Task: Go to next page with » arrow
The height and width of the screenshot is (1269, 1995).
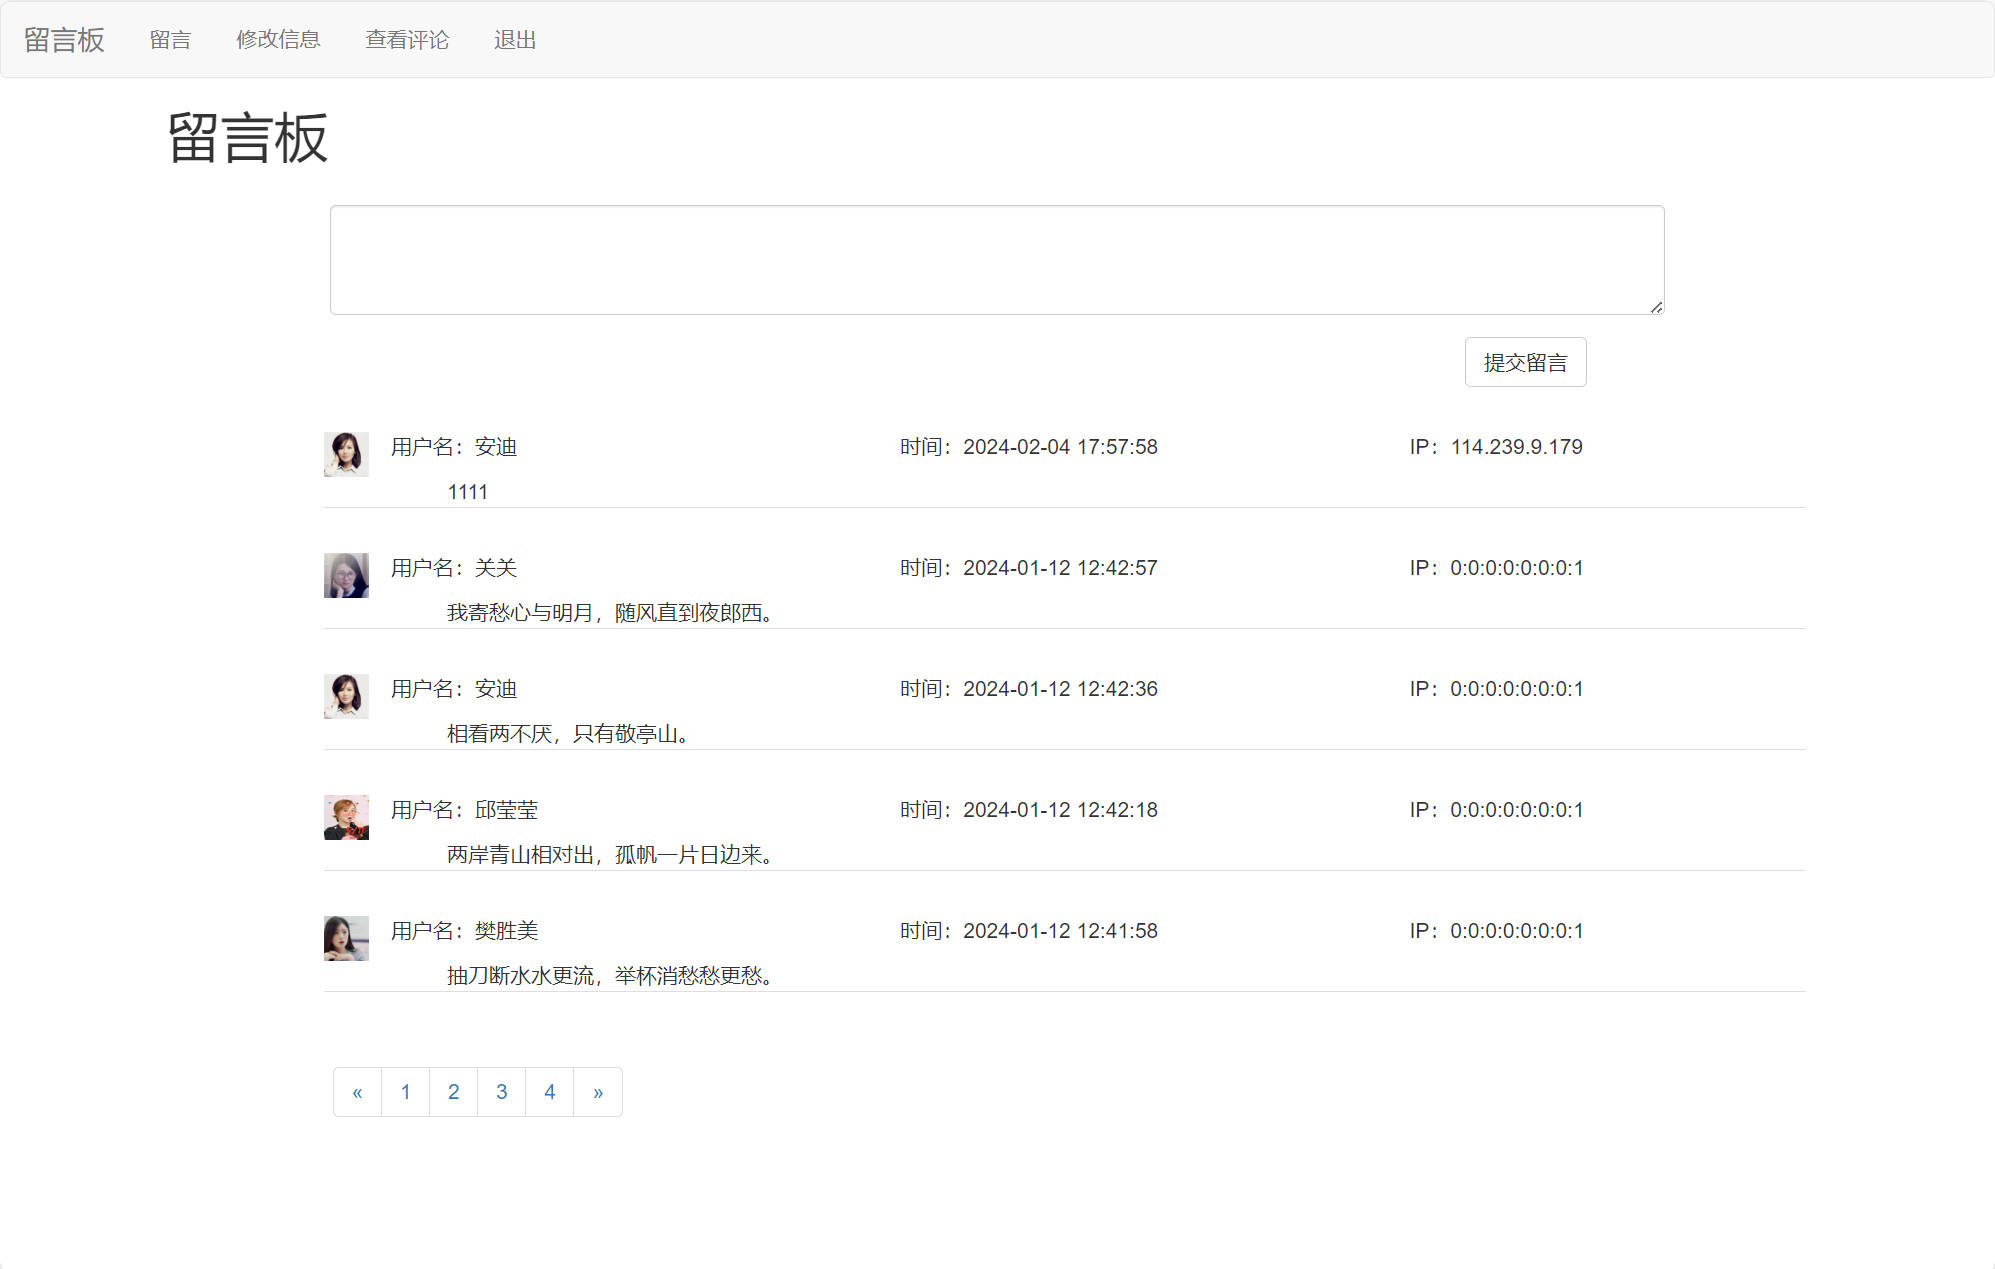Action: tap(598, 1092)
